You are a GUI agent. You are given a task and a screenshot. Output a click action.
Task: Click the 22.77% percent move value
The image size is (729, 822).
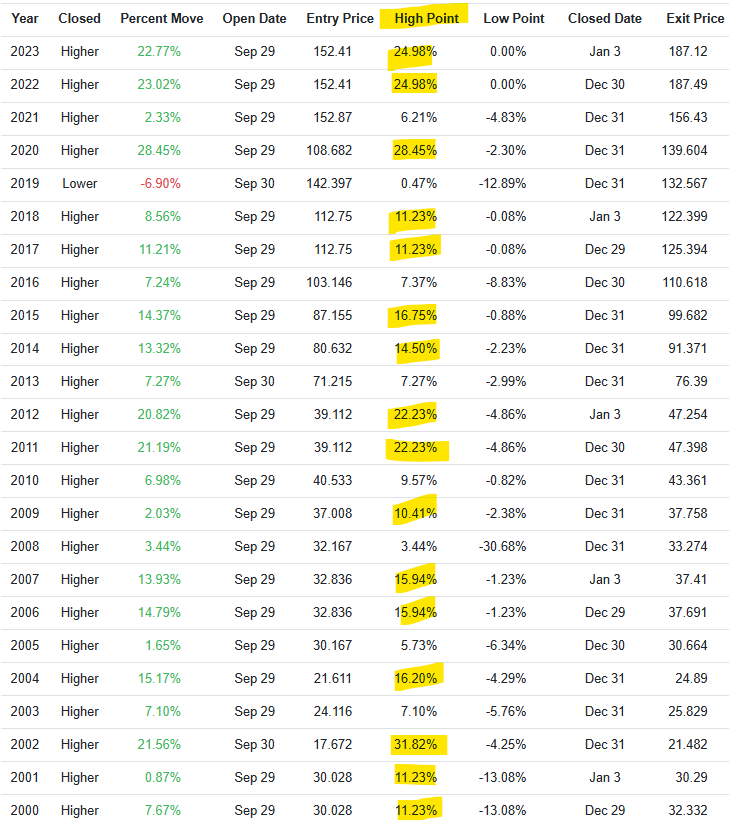pos(159,51)
